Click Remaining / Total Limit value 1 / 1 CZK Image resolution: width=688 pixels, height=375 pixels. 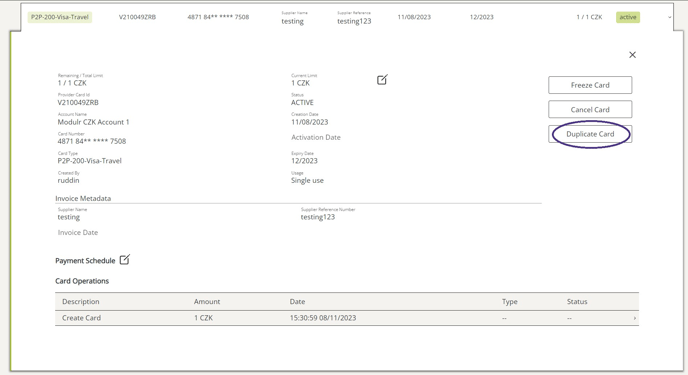pyautogui.click(x=72, y=83)
